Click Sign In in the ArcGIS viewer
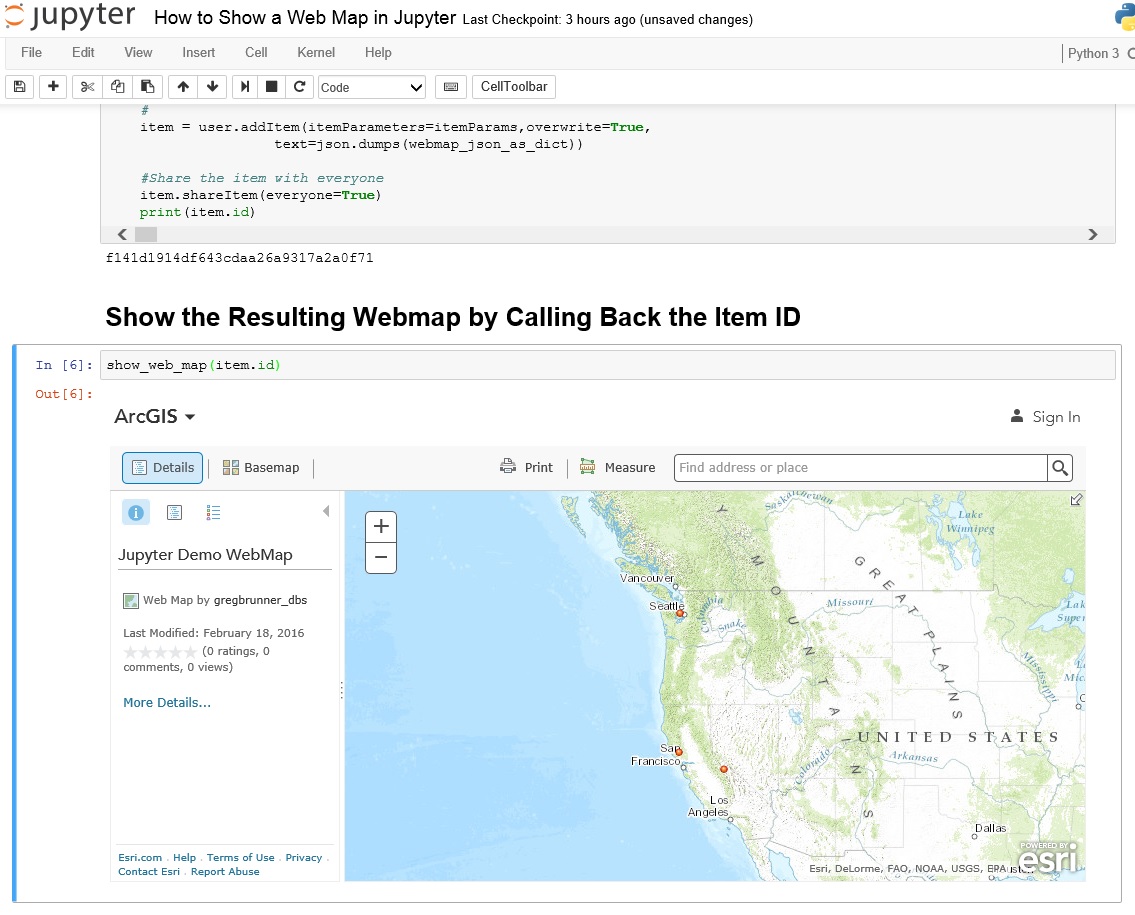Viewport: 1135px width, 915px height. pos(1045,416)
